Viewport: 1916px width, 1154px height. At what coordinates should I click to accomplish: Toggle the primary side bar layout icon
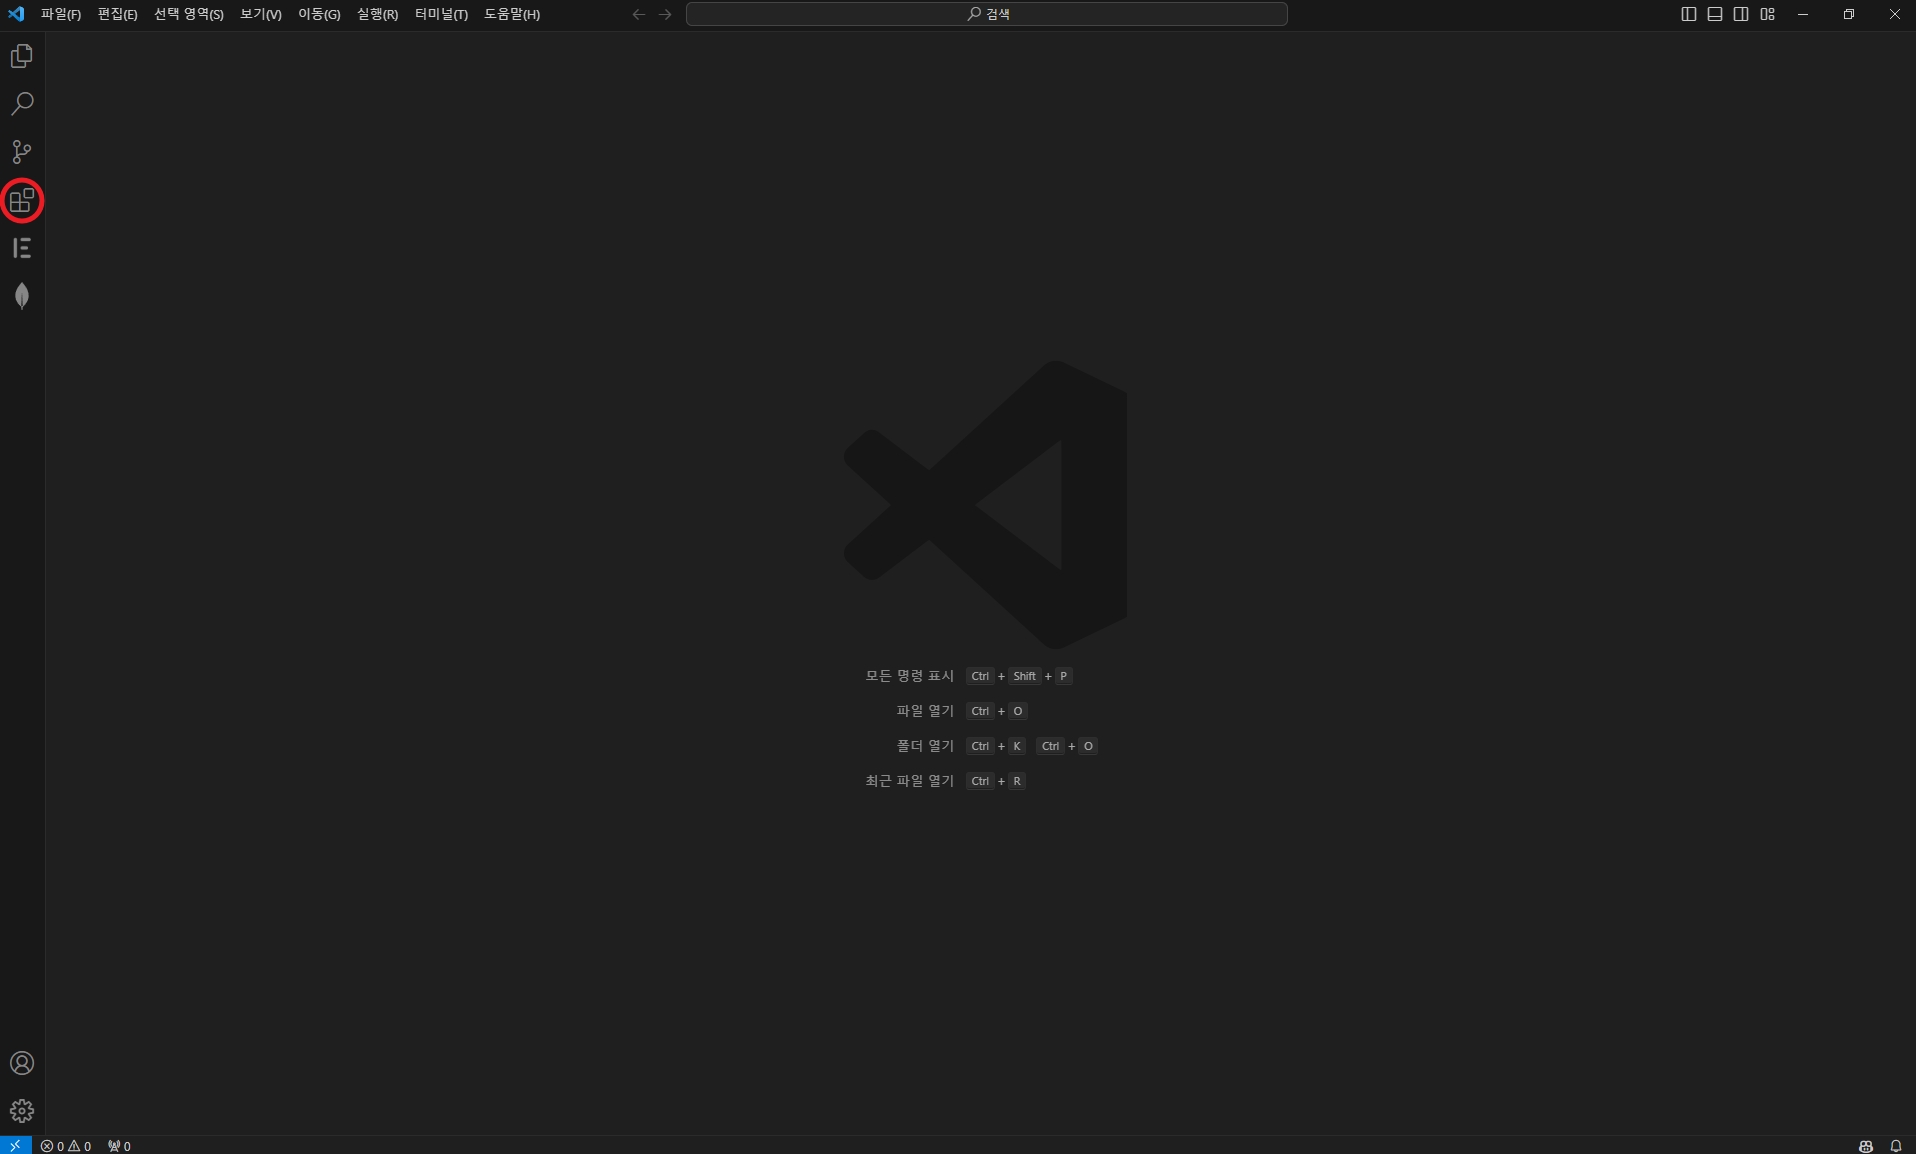(x=1689, y=14)
